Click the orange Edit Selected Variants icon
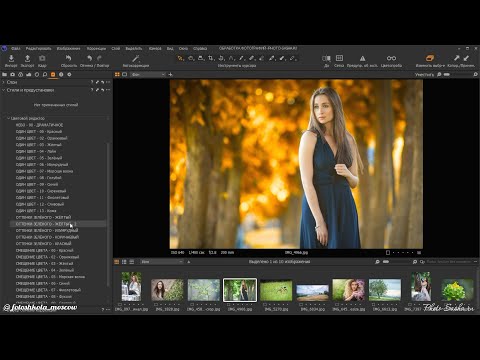Screen dimensions: 480x360 pos(430,58)
